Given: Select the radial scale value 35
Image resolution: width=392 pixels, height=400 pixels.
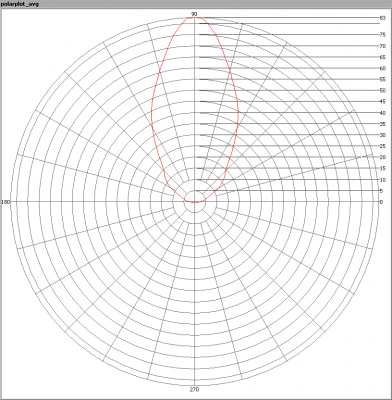Looking at the screenshot, I should [x=383, y=124].
